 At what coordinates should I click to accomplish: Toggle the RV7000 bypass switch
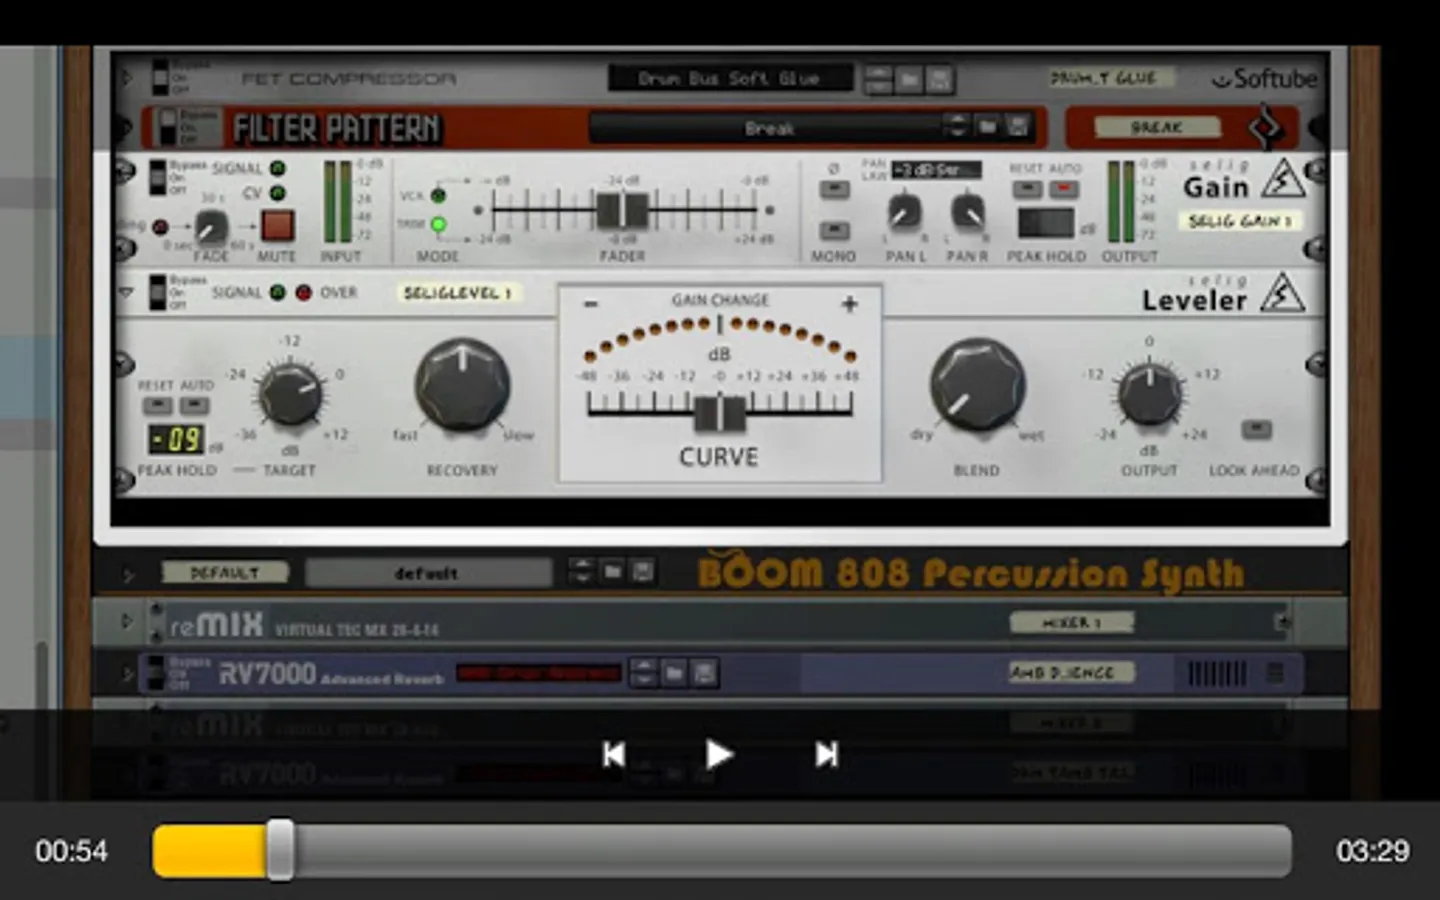156,673
